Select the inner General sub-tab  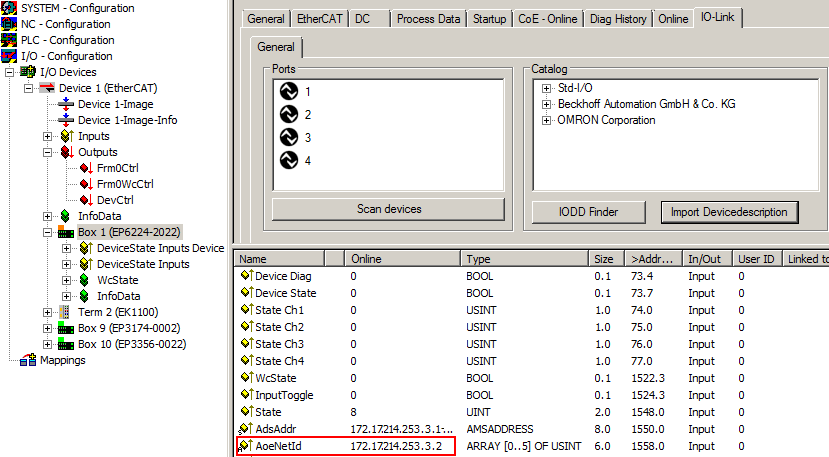tap(276, 47)
